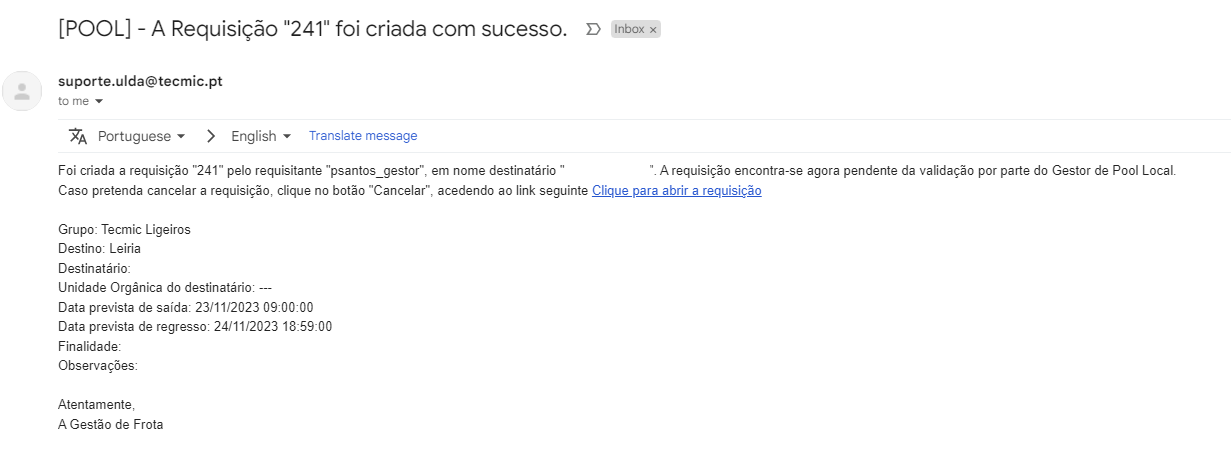Remove the Inbox label with its x
This screenshot has height=457, width=1231.
click(x=653, y=30)
